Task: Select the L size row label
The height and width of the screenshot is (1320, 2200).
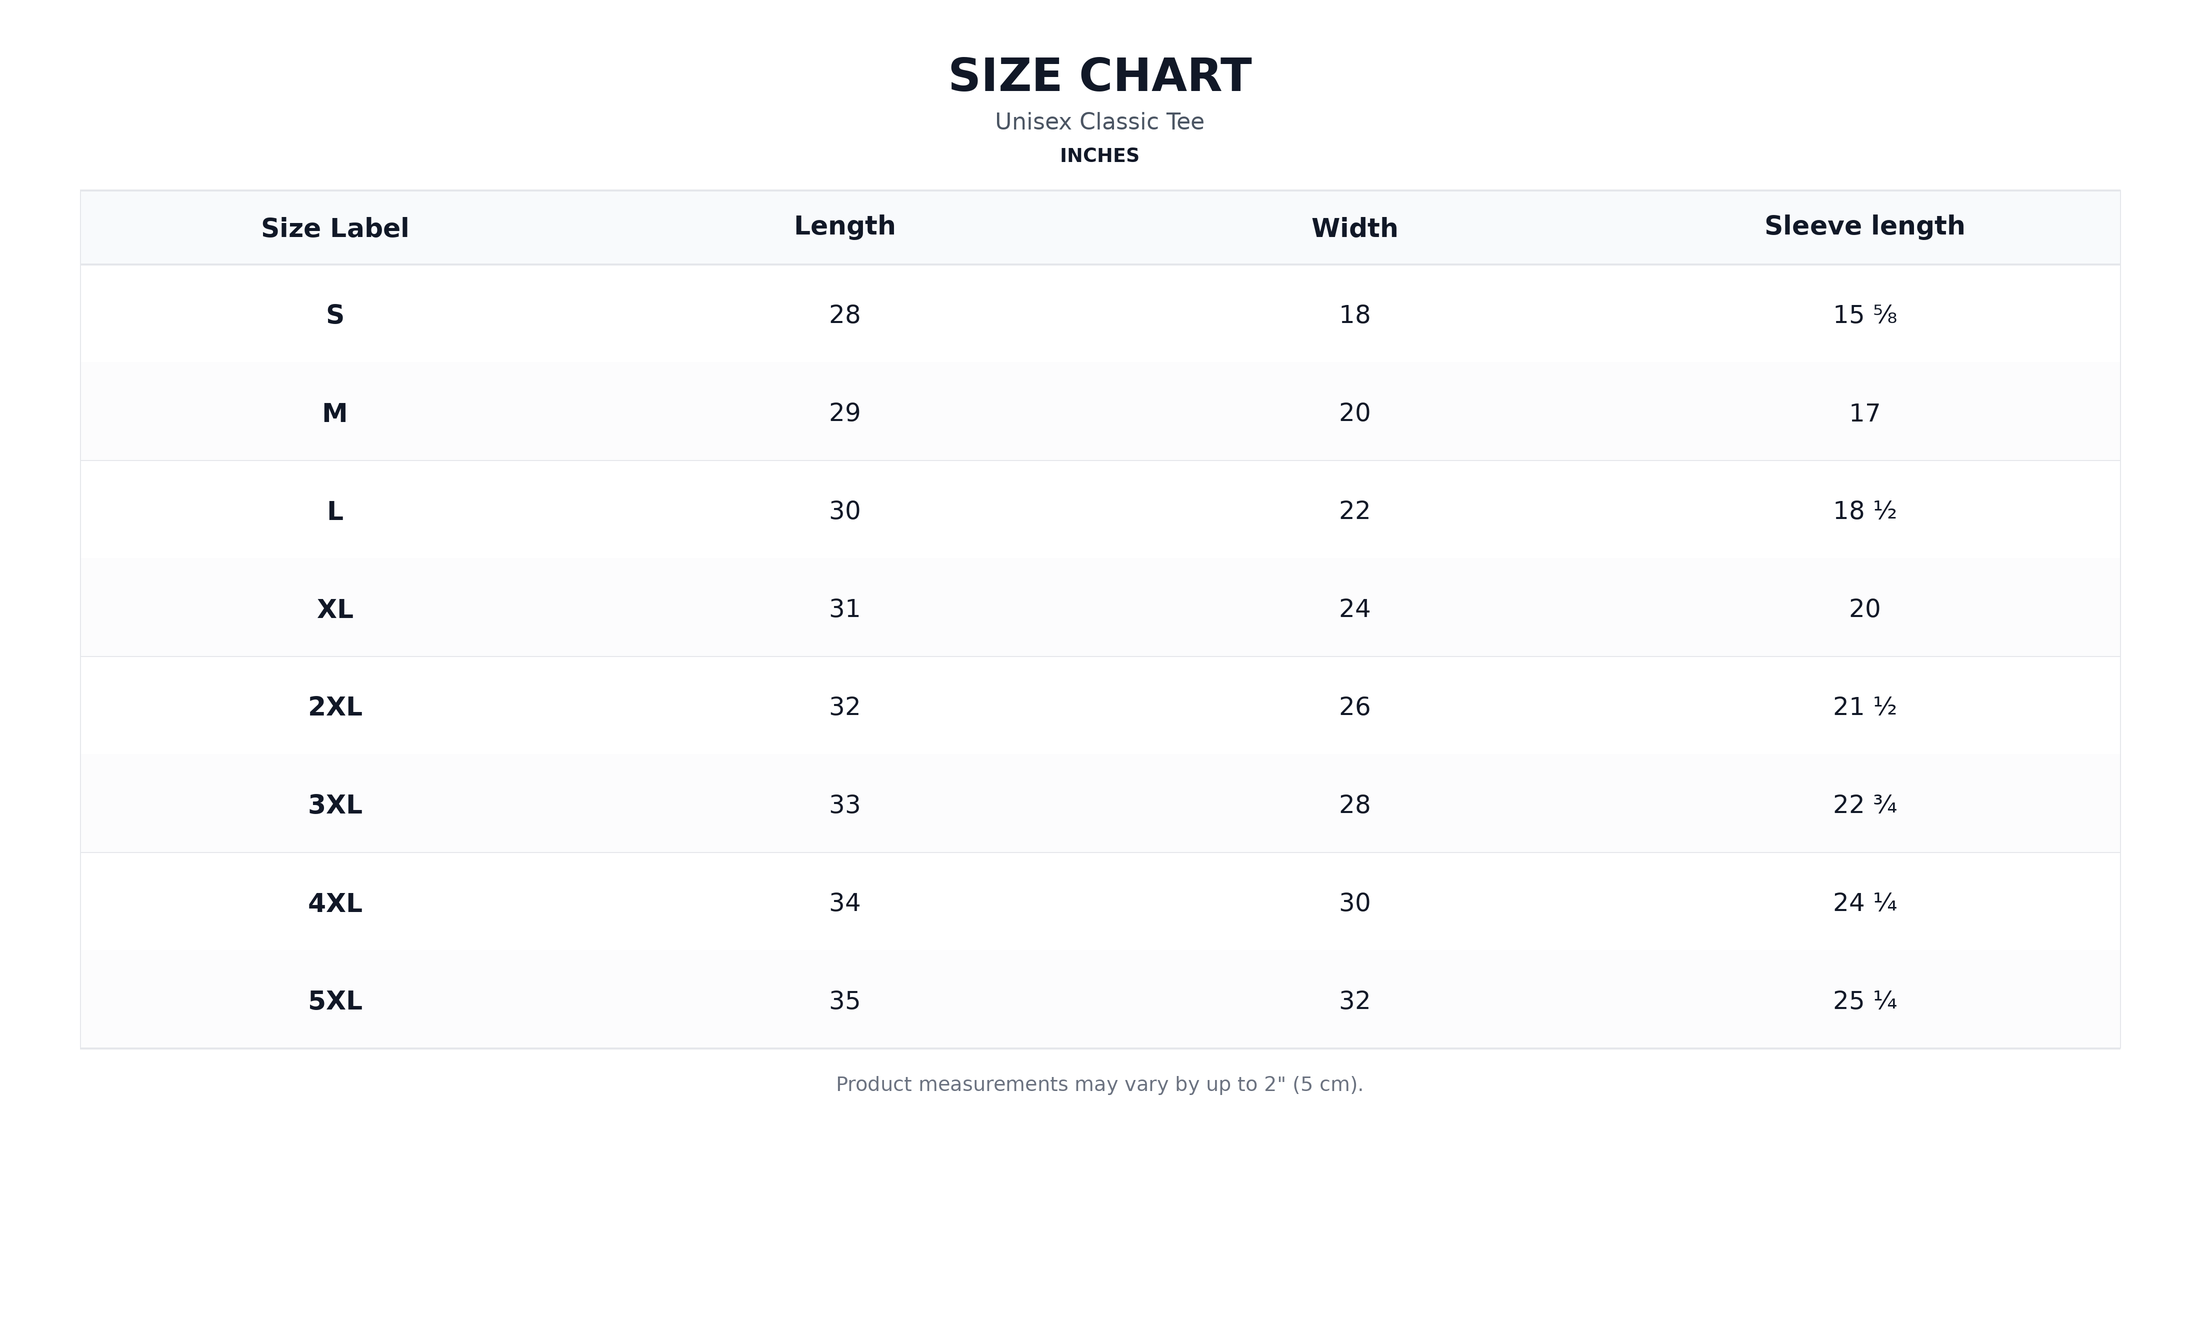Action: (x=335, y=511)
